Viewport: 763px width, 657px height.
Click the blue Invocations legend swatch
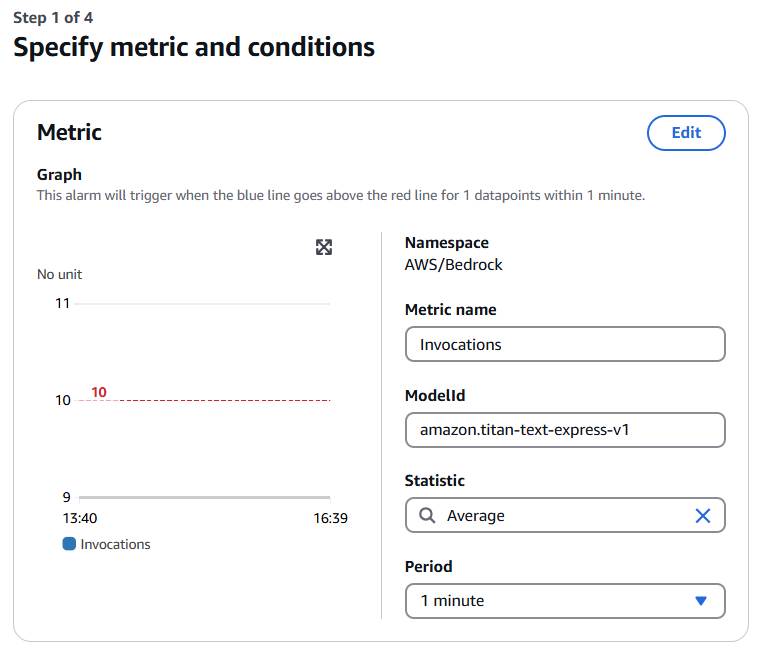69,544
